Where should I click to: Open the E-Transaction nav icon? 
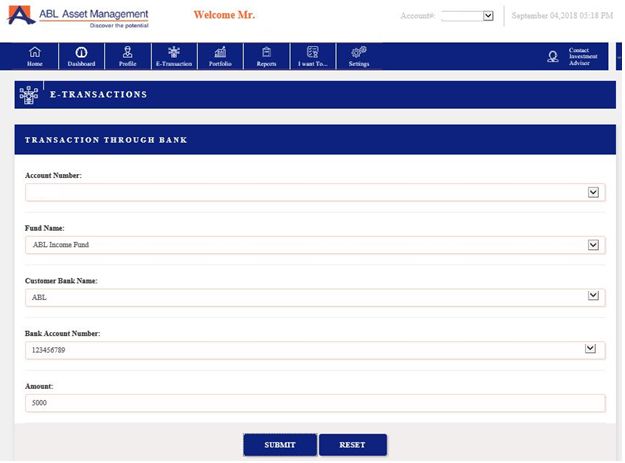(174, 56)
